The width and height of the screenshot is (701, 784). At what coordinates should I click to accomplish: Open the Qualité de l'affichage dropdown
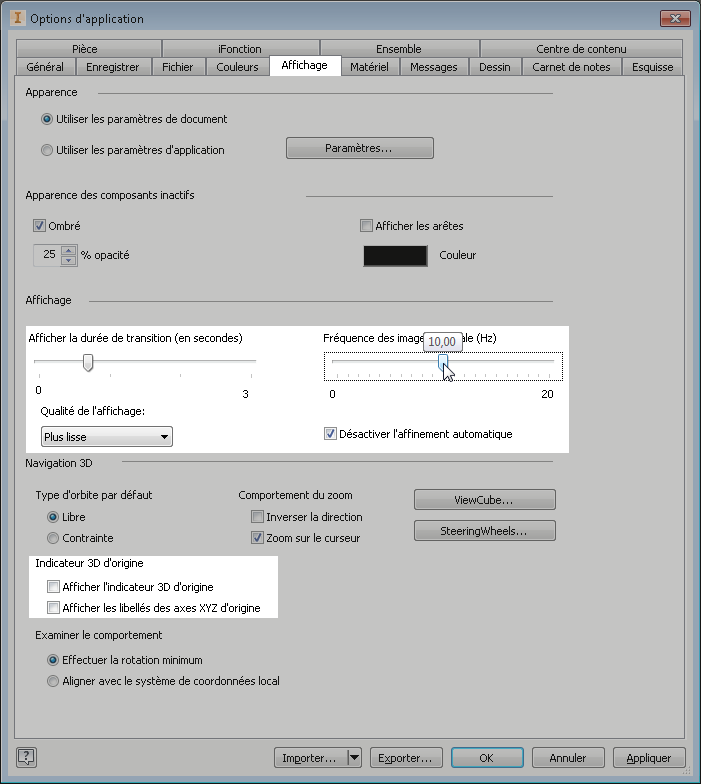click(106, 436)
